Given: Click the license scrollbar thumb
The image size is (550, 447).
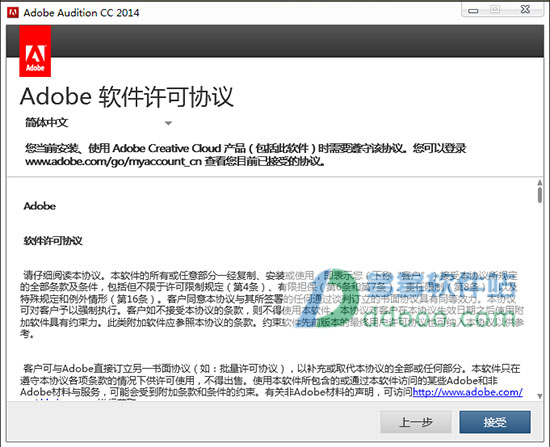Looking at the screenshot, I should (x=539, y=195).
